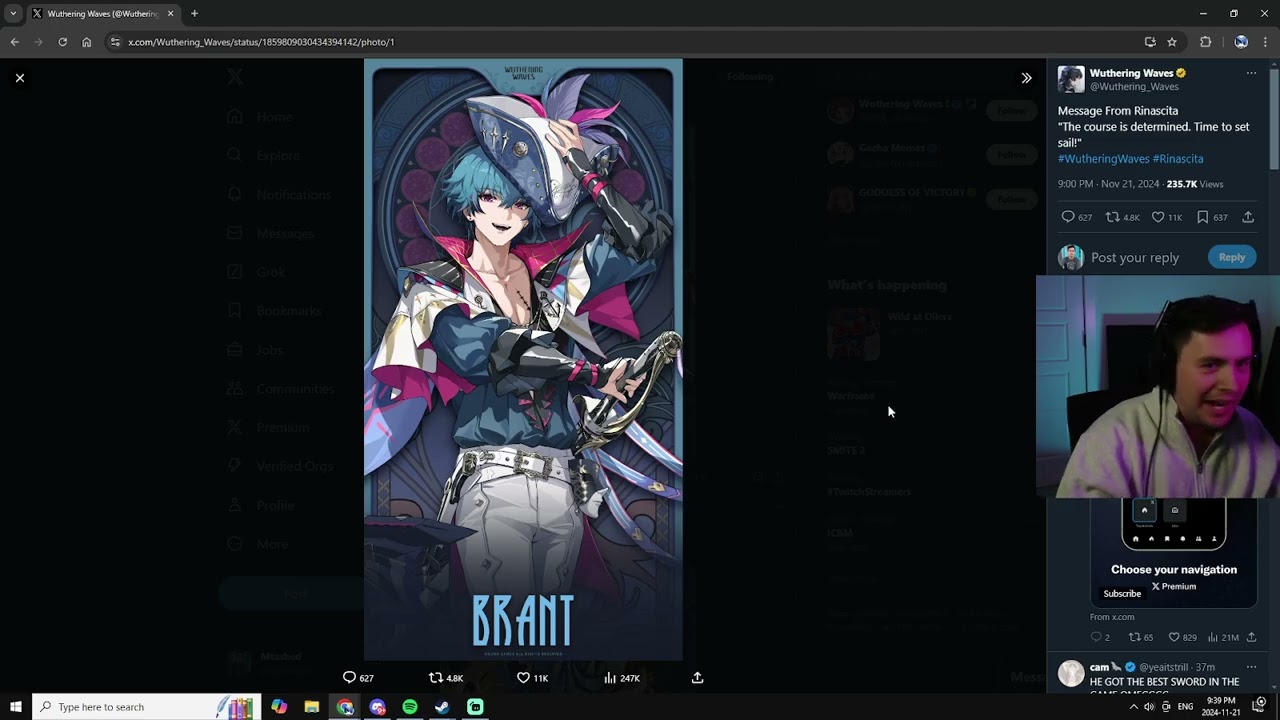Click the blue Reply button
The width and height of the screenshot is (1280, 720).
click(1232, 257)
